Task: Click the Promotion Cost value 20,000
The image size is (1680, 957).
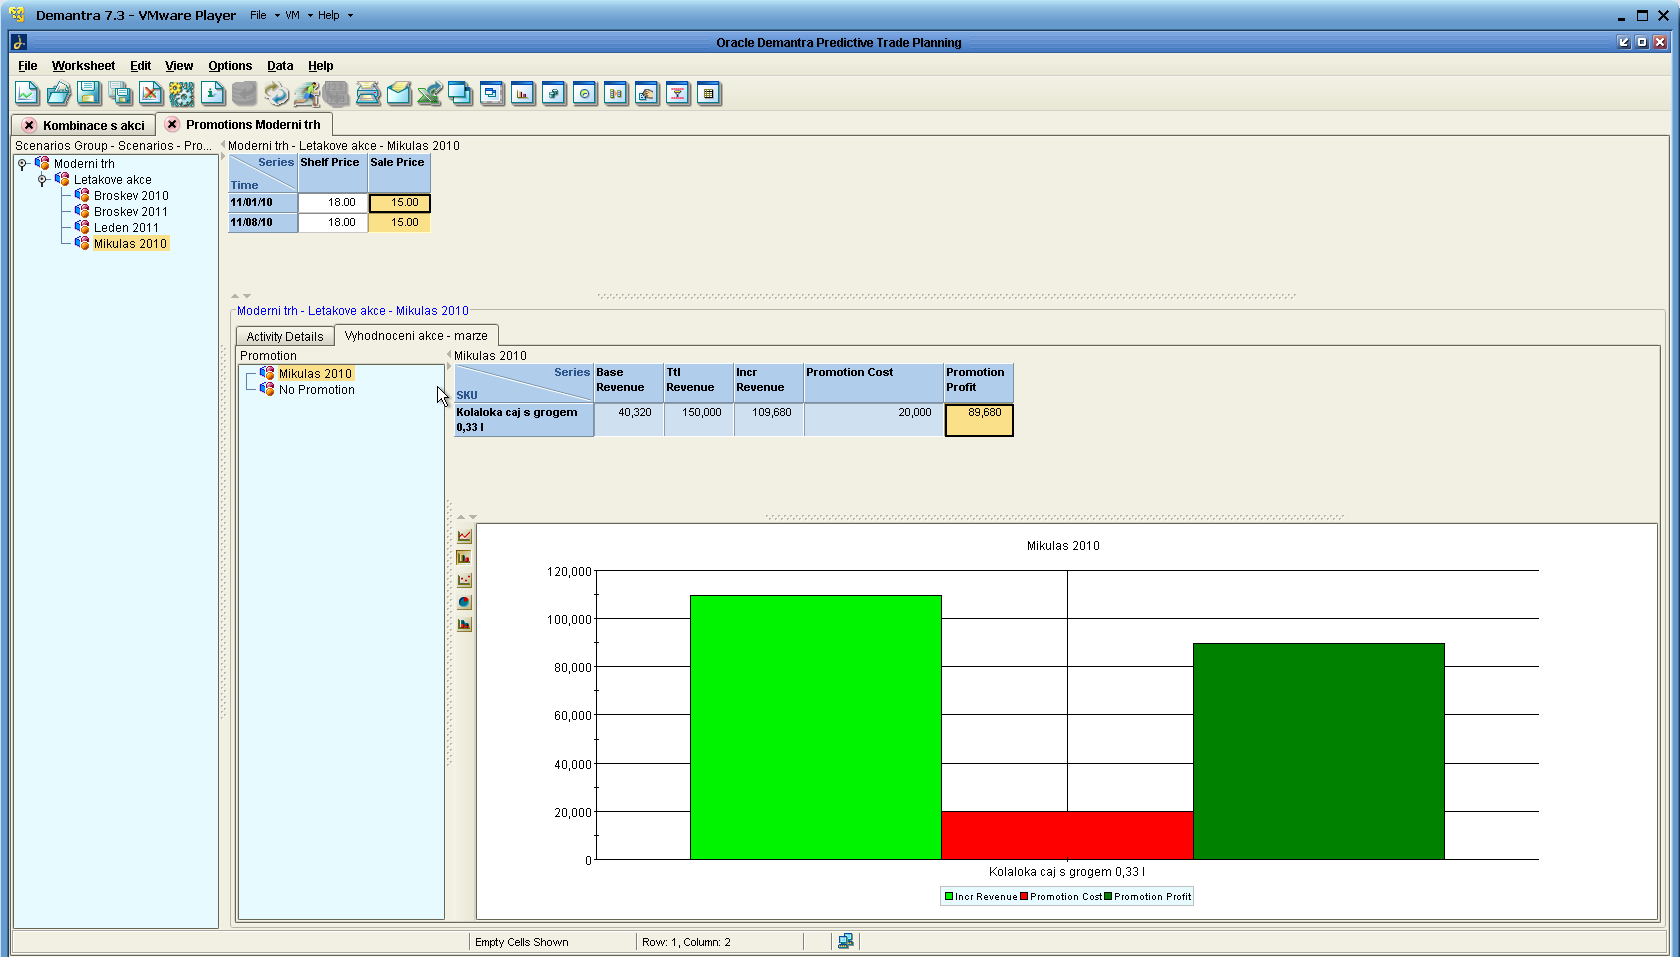Action: point(874,420)
